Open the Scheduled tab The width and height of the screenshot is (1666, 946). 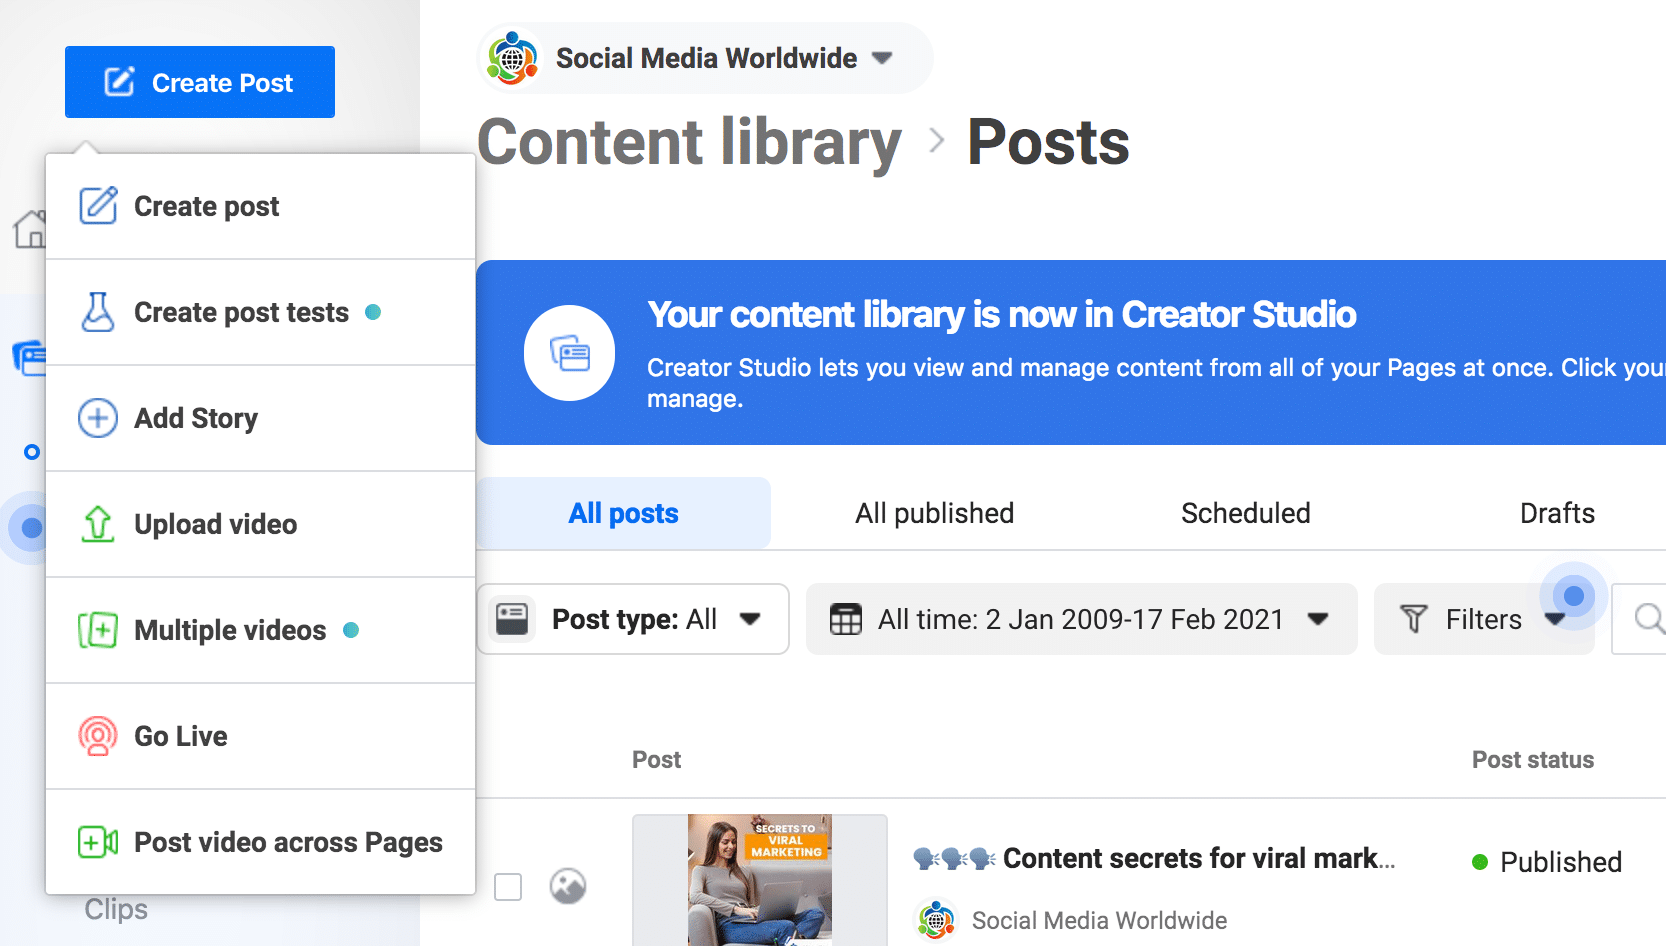tap(1245, 513)
